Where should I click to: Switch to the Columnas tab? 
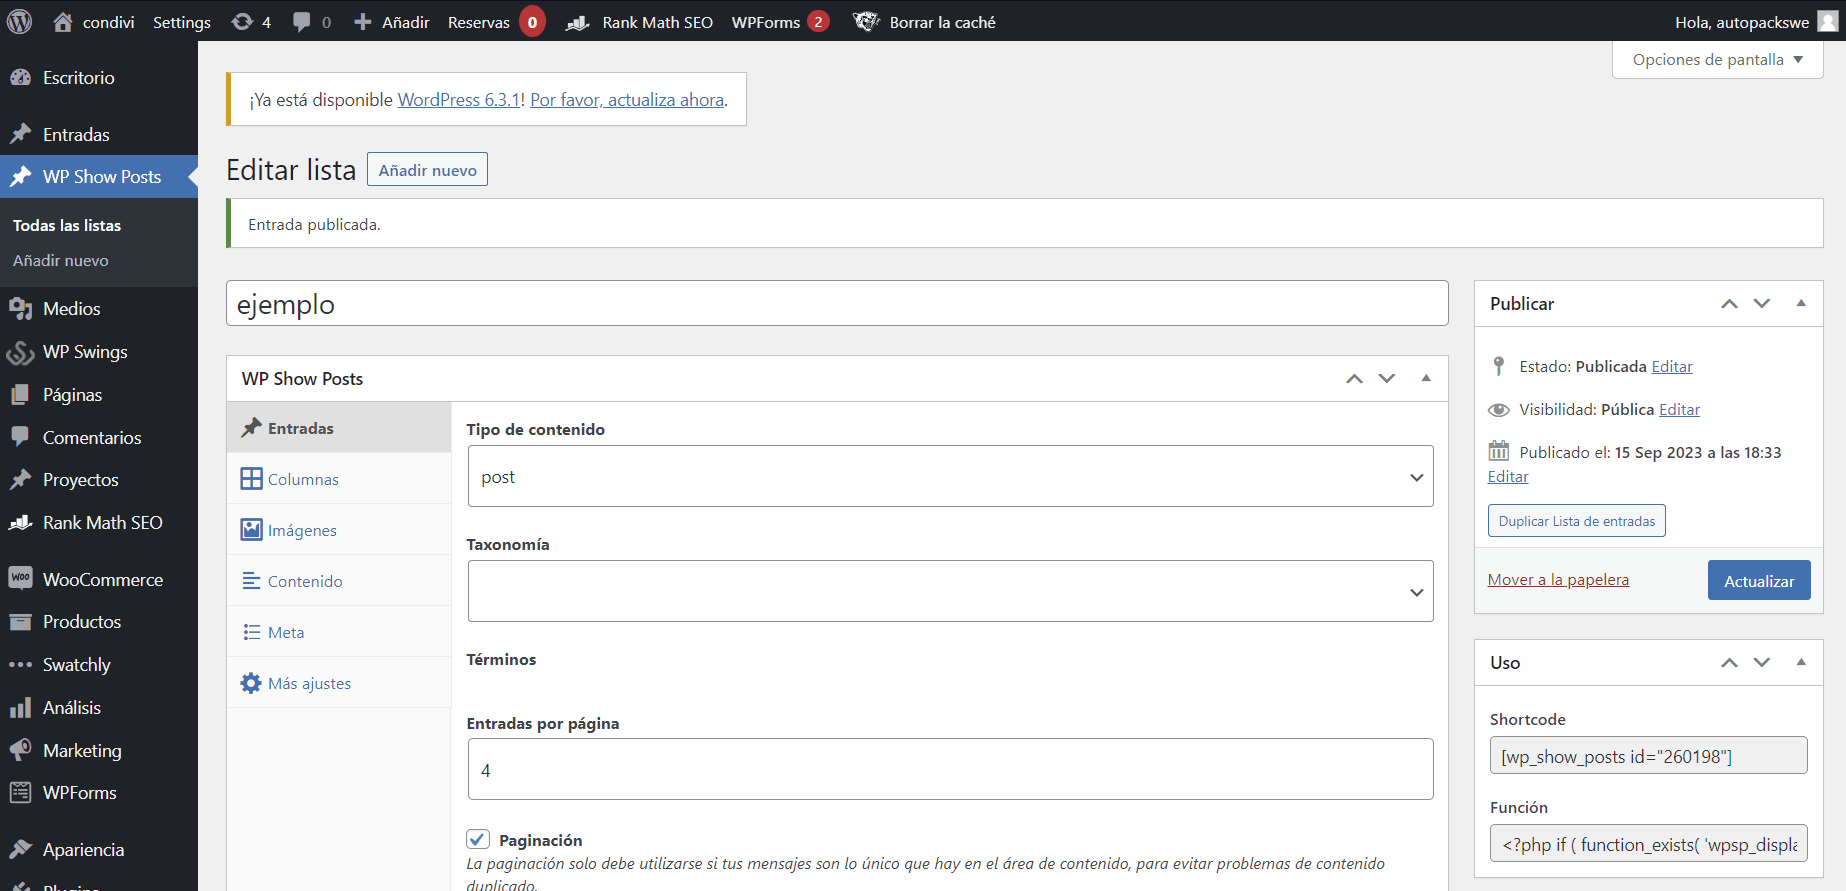(303, 480)
